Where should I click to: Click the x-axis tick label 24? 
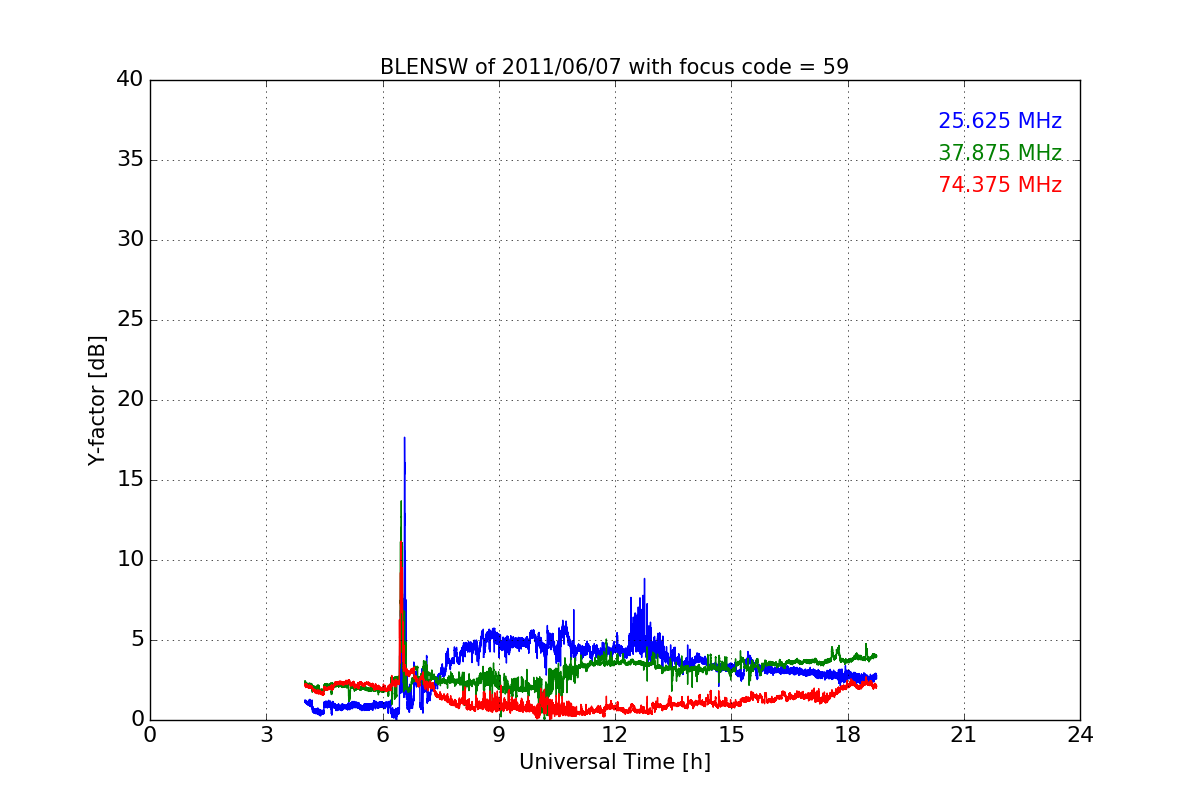(1080, 734)
